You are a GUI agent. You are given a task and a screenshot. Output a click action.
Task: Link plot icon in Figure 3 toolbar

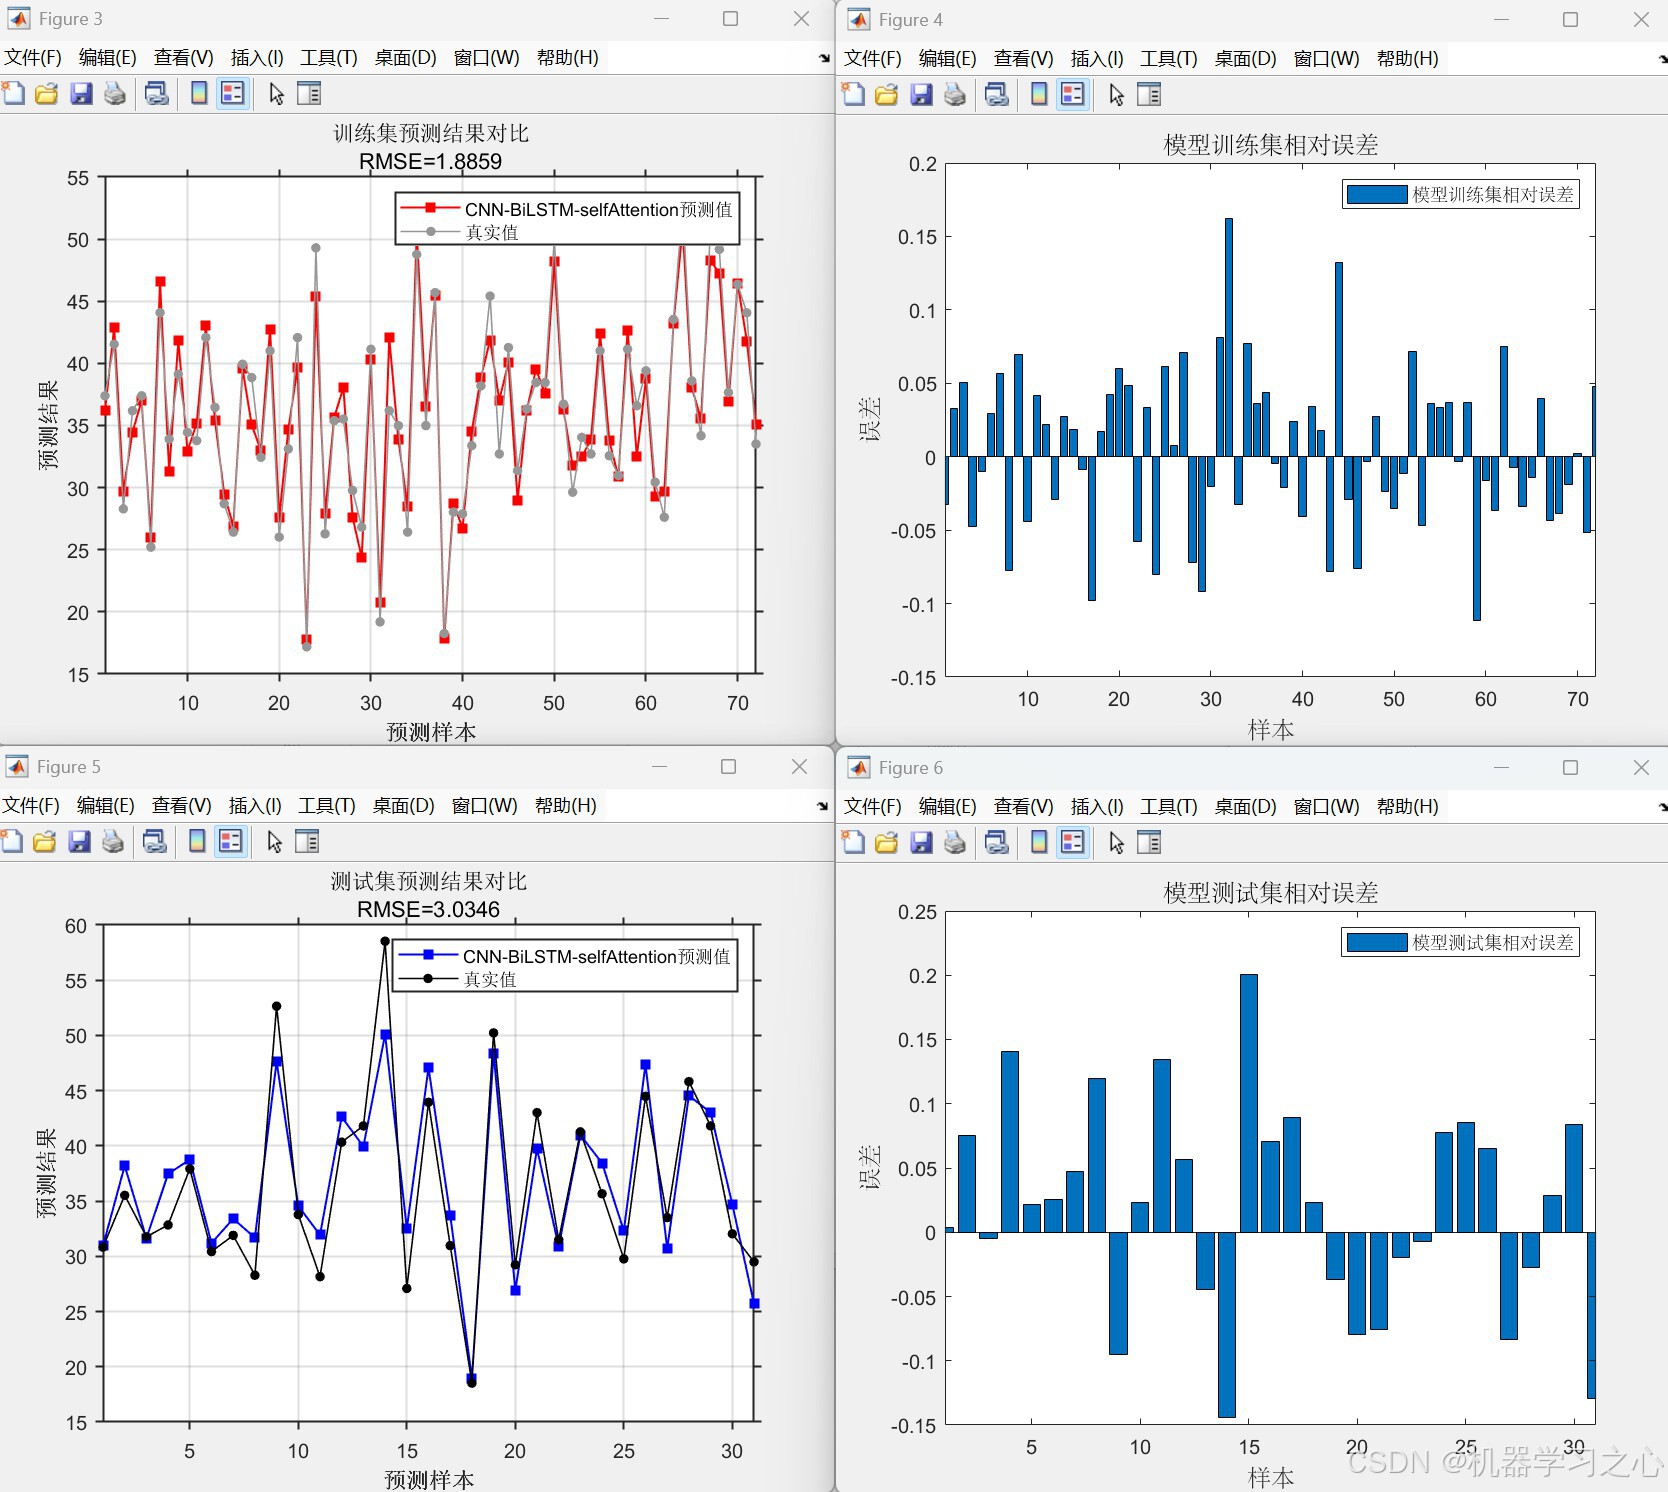tap(156, 94)
